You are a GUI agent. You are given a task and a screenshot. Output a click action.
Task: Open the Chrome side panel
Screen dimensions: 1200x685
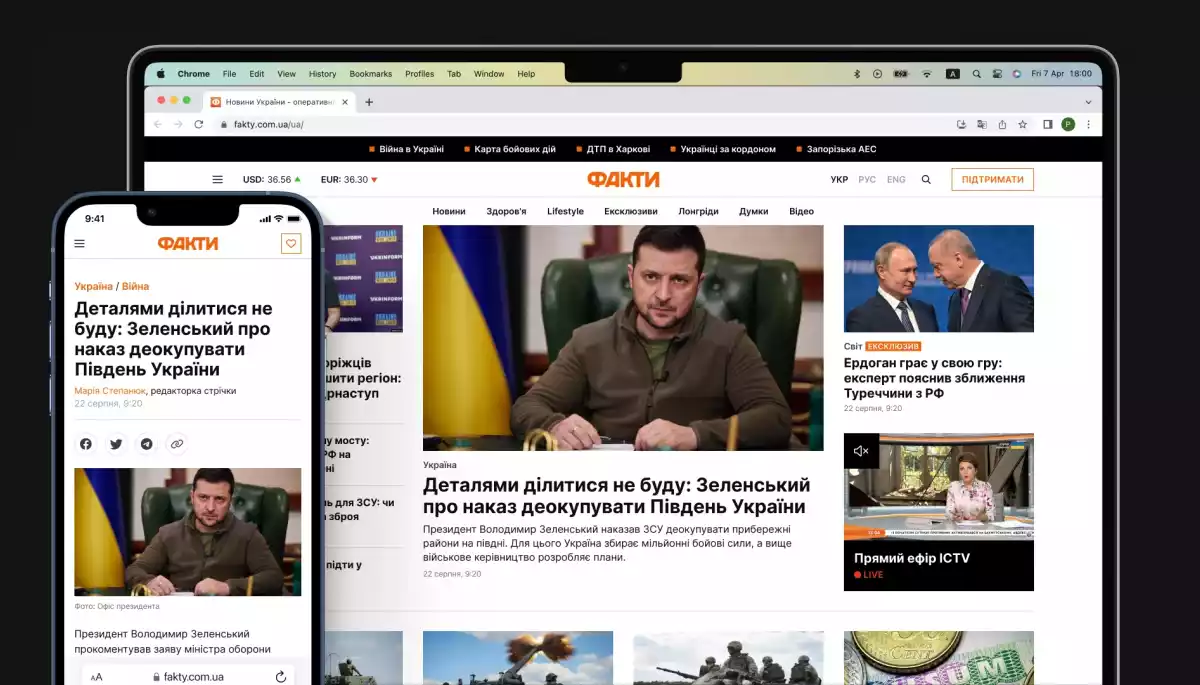click(1048, 124)
